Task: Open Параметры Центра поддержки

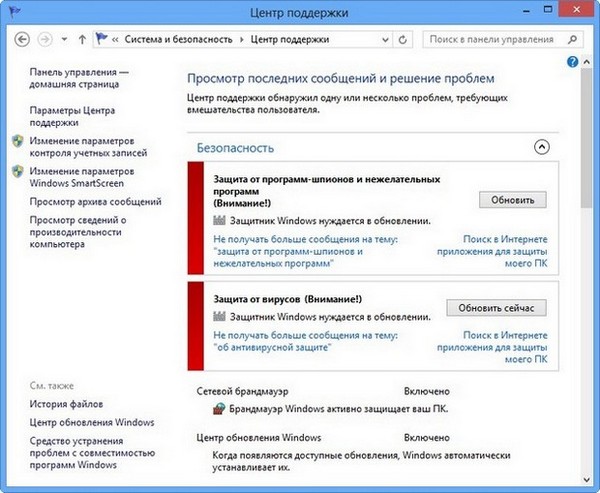Action: (72, 116)
